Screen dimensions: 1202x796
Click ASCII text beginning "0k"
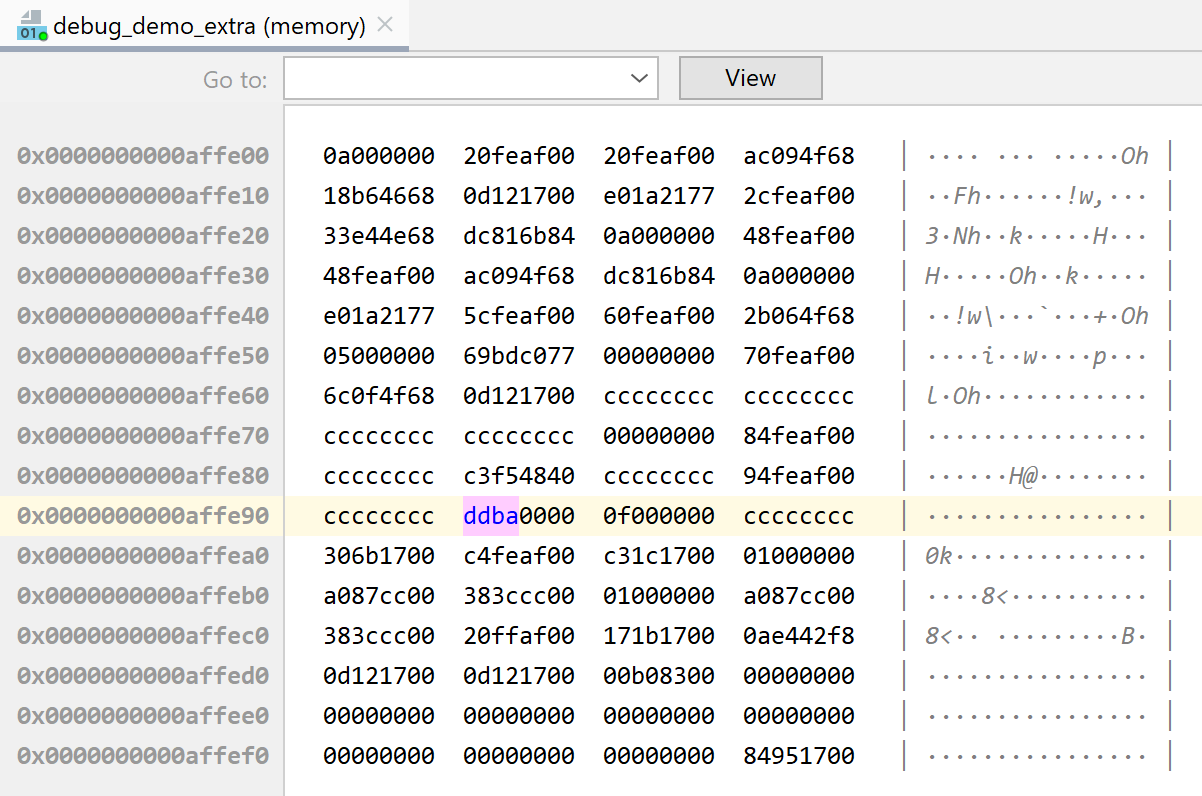pos(1037,556)
